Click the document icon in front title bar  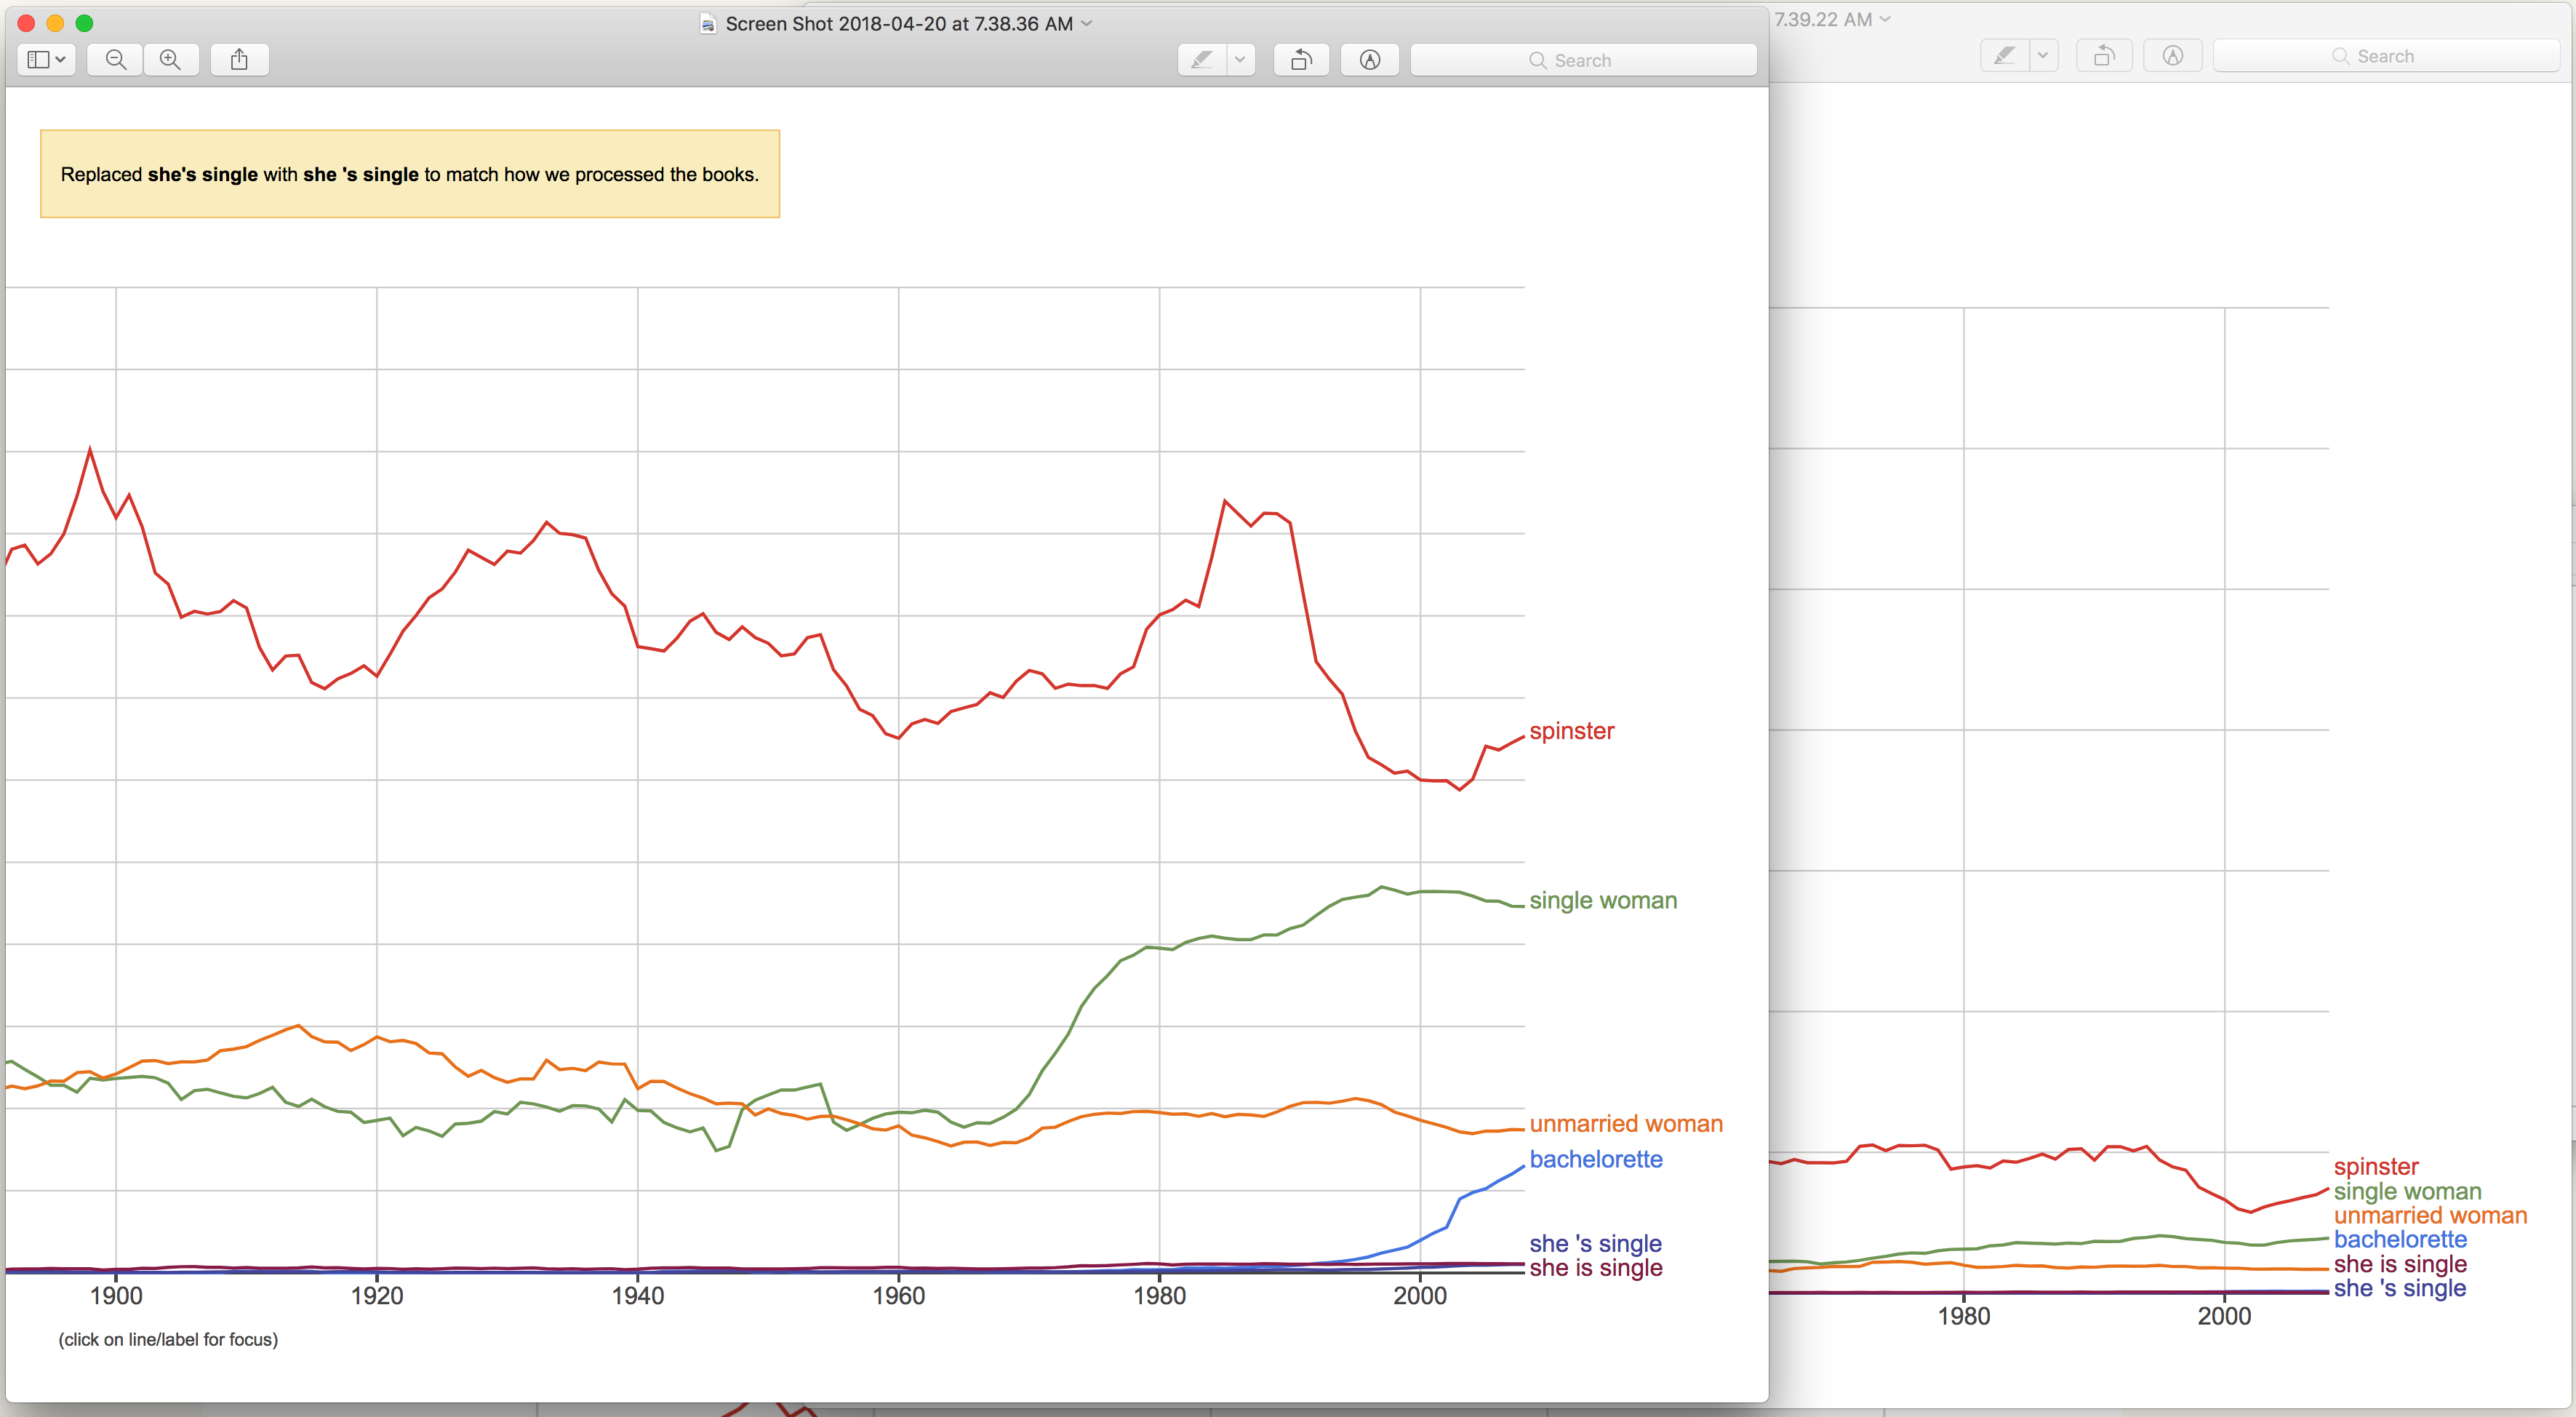(x=707, y=24)
